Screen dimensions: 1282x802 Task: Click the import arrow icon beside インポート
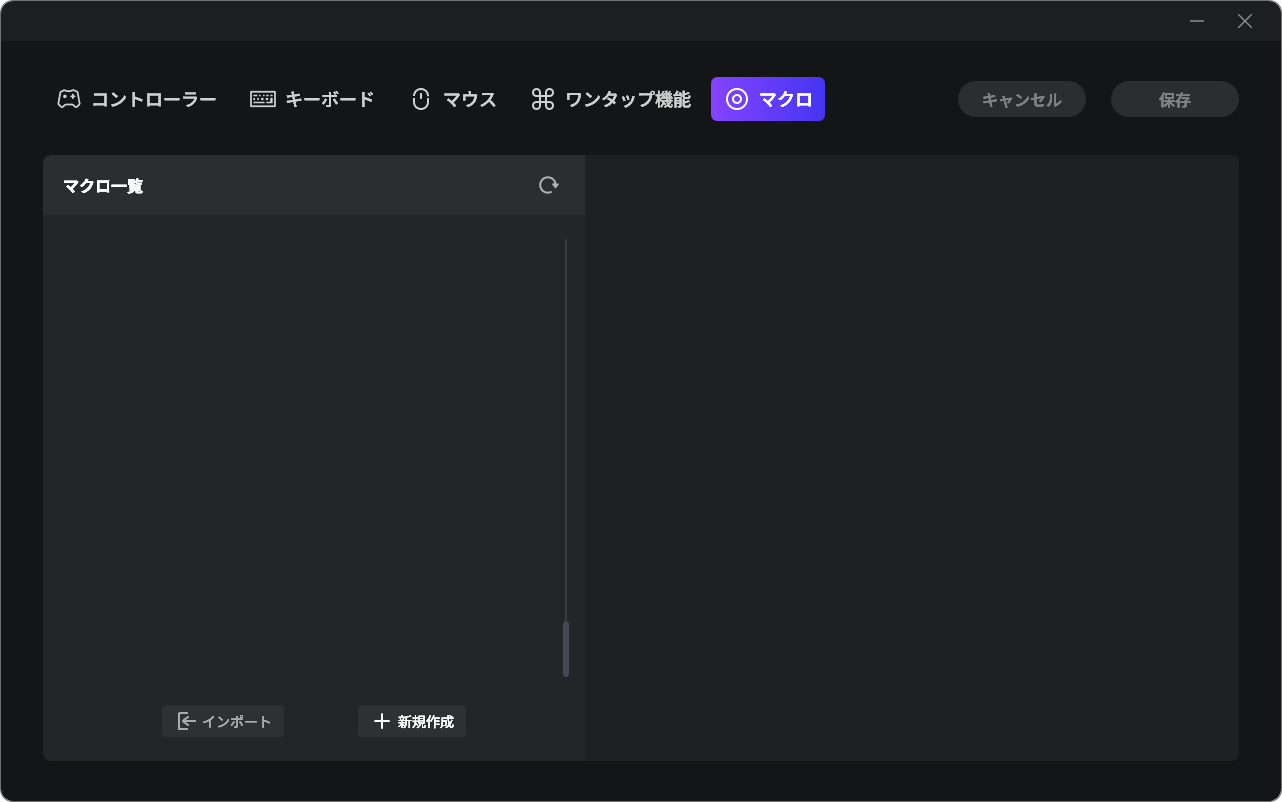click(x=186, y=721)
